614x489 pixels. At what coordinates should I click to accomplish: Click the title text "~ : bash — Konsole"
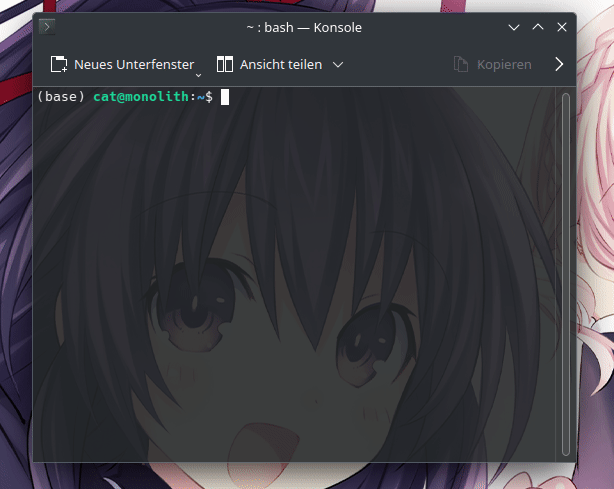(303, 27)
